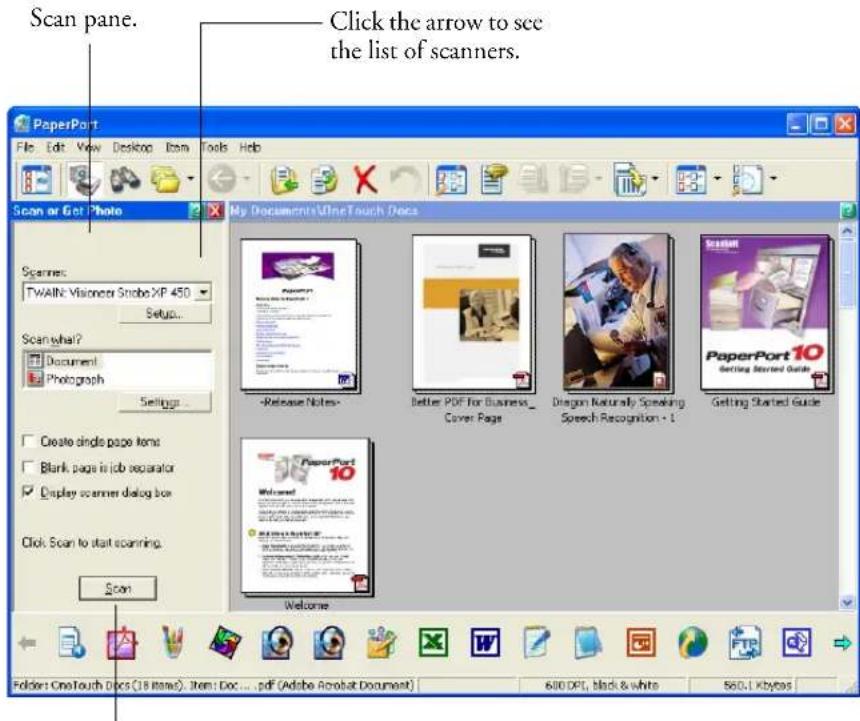Click the Excel icon in Send To bar
The height and width of the screenshot is (721, 860).
coord(433,642)
